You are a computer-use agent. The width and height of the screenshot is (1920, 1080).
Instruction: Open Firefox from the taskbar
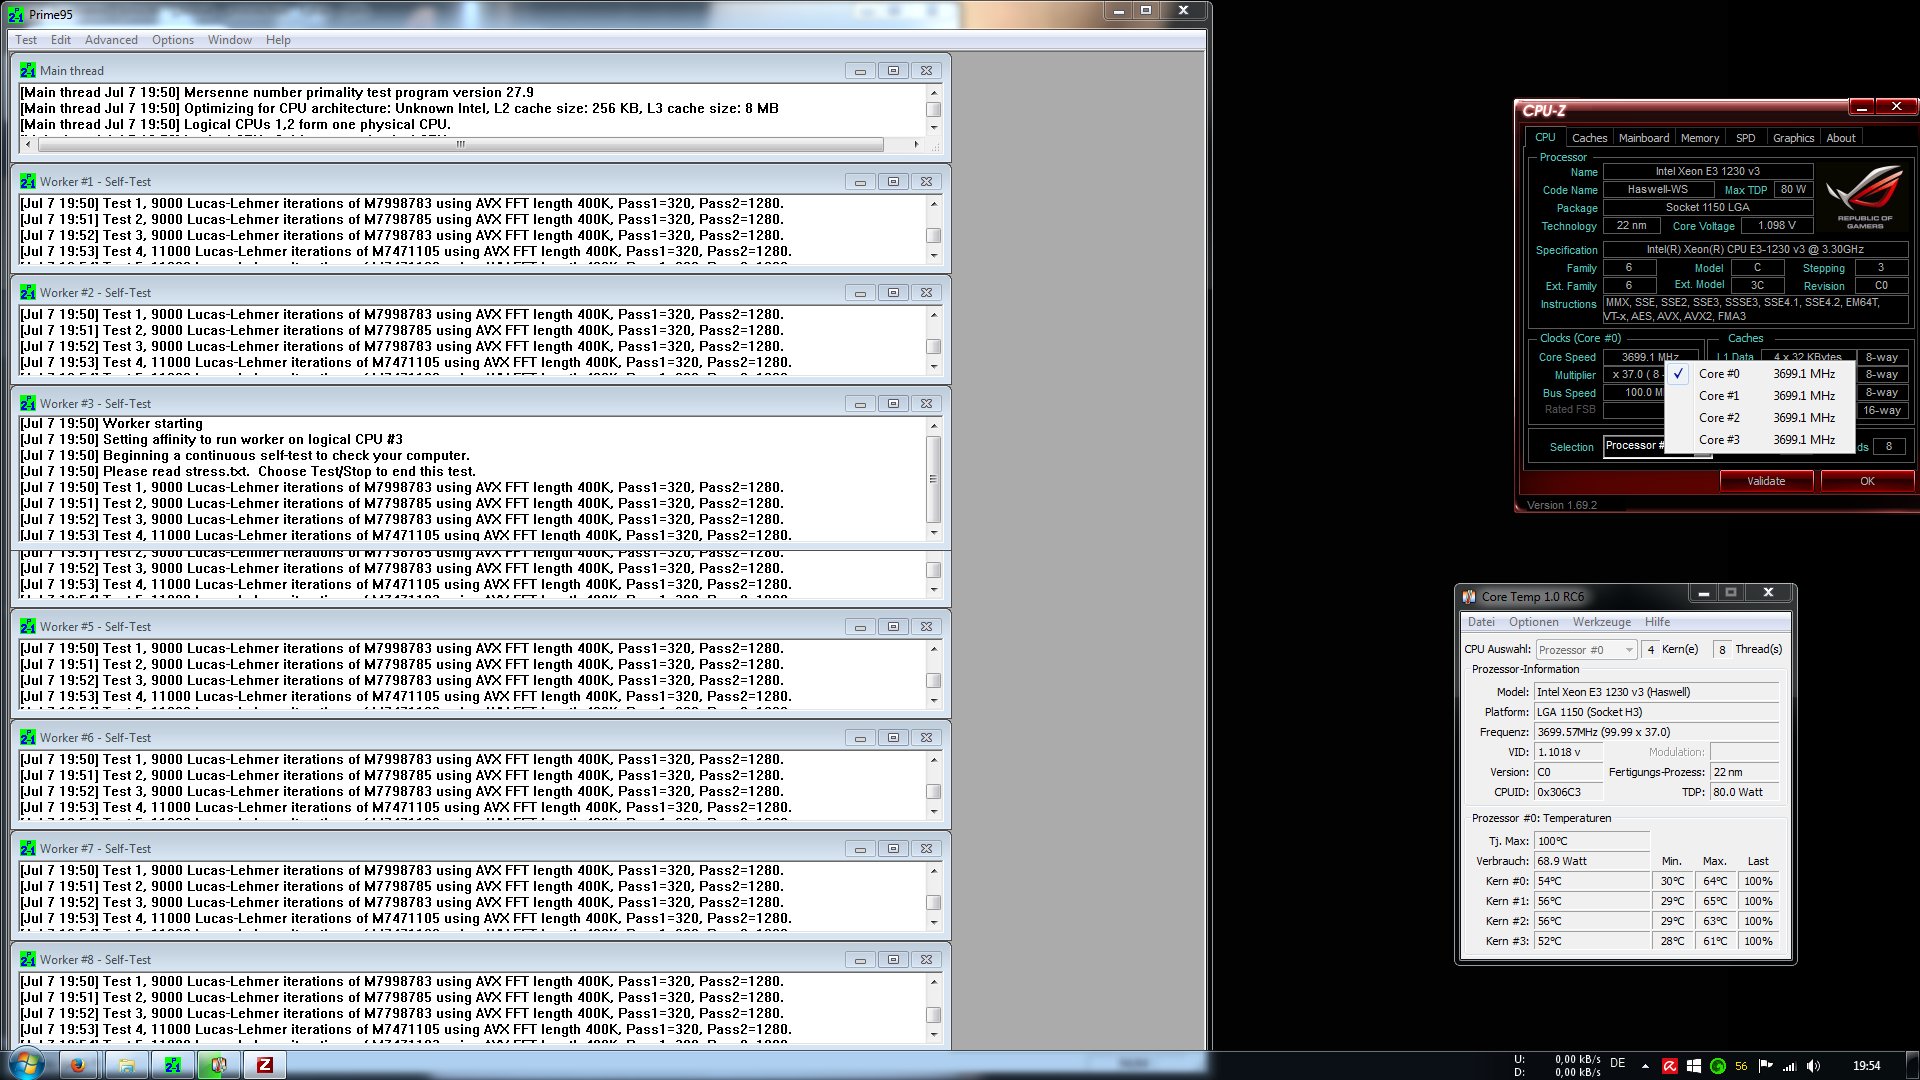point(77,1065)
